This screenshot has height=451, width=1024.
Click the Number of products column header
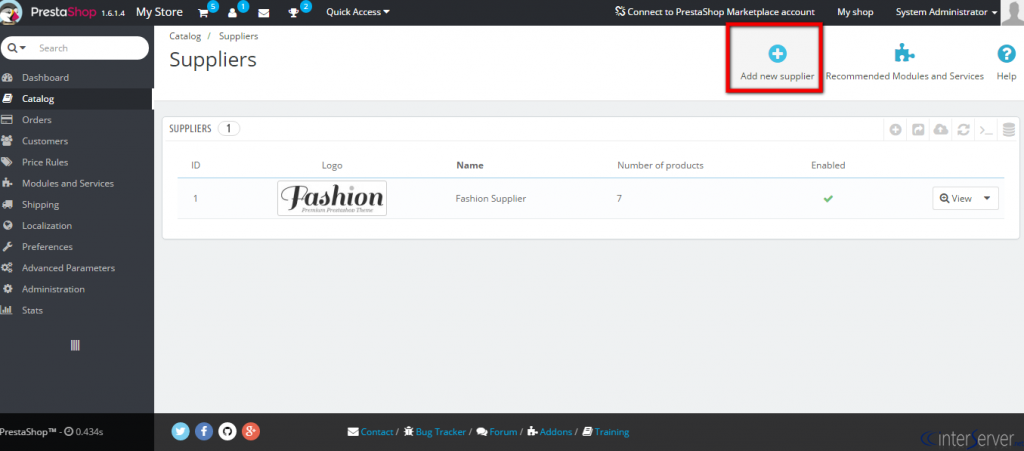pos(660,165)
